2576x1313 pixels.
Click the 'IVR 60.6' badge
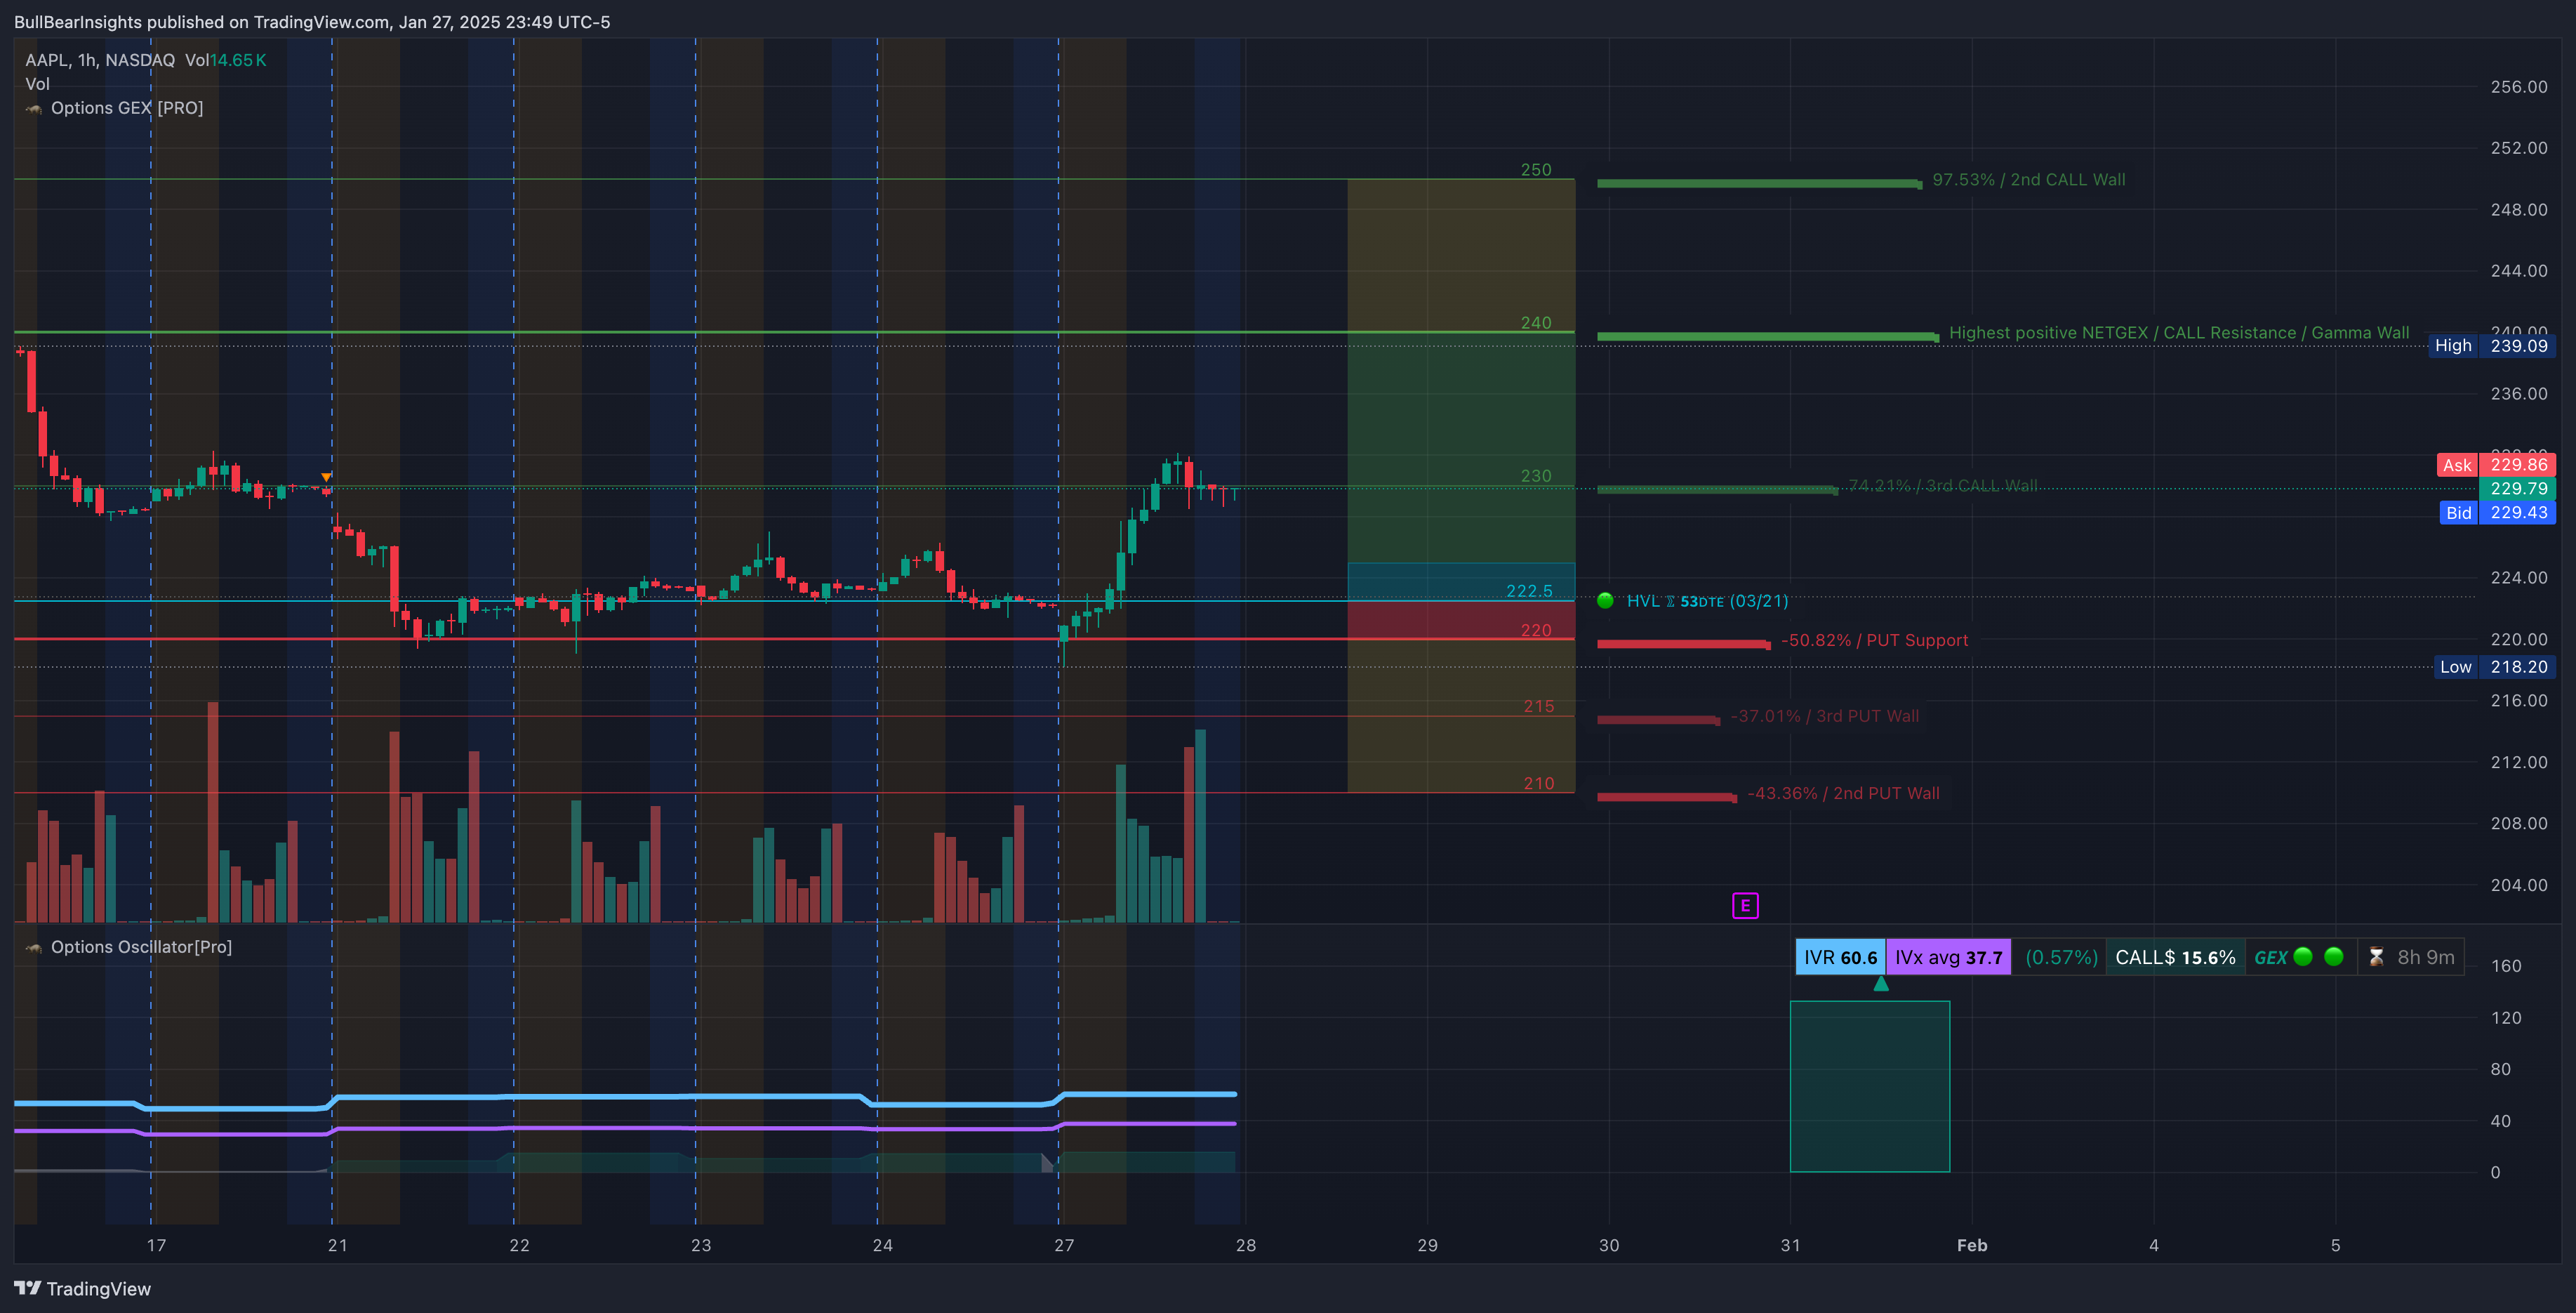(x=1840, y=957)
